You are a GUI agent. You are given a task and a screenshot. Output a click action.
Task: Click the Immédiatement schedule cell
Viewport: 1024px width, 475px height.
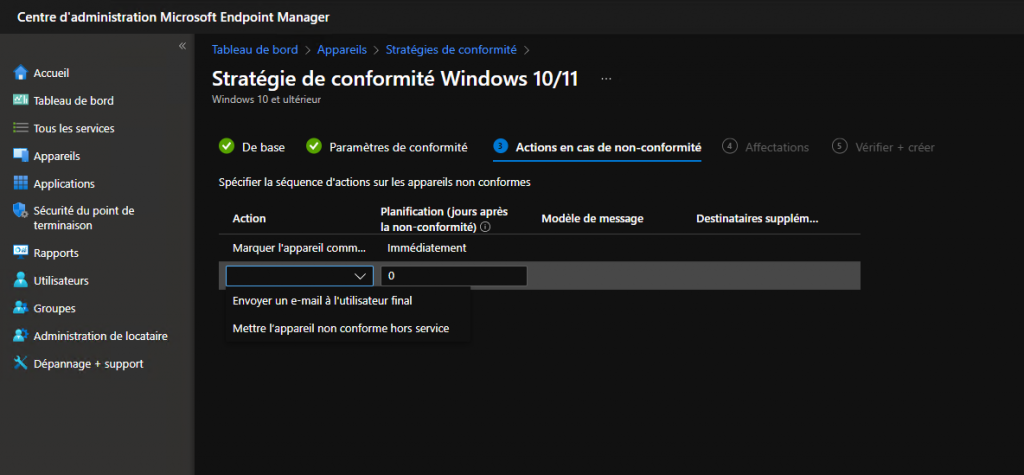point(426,248)
